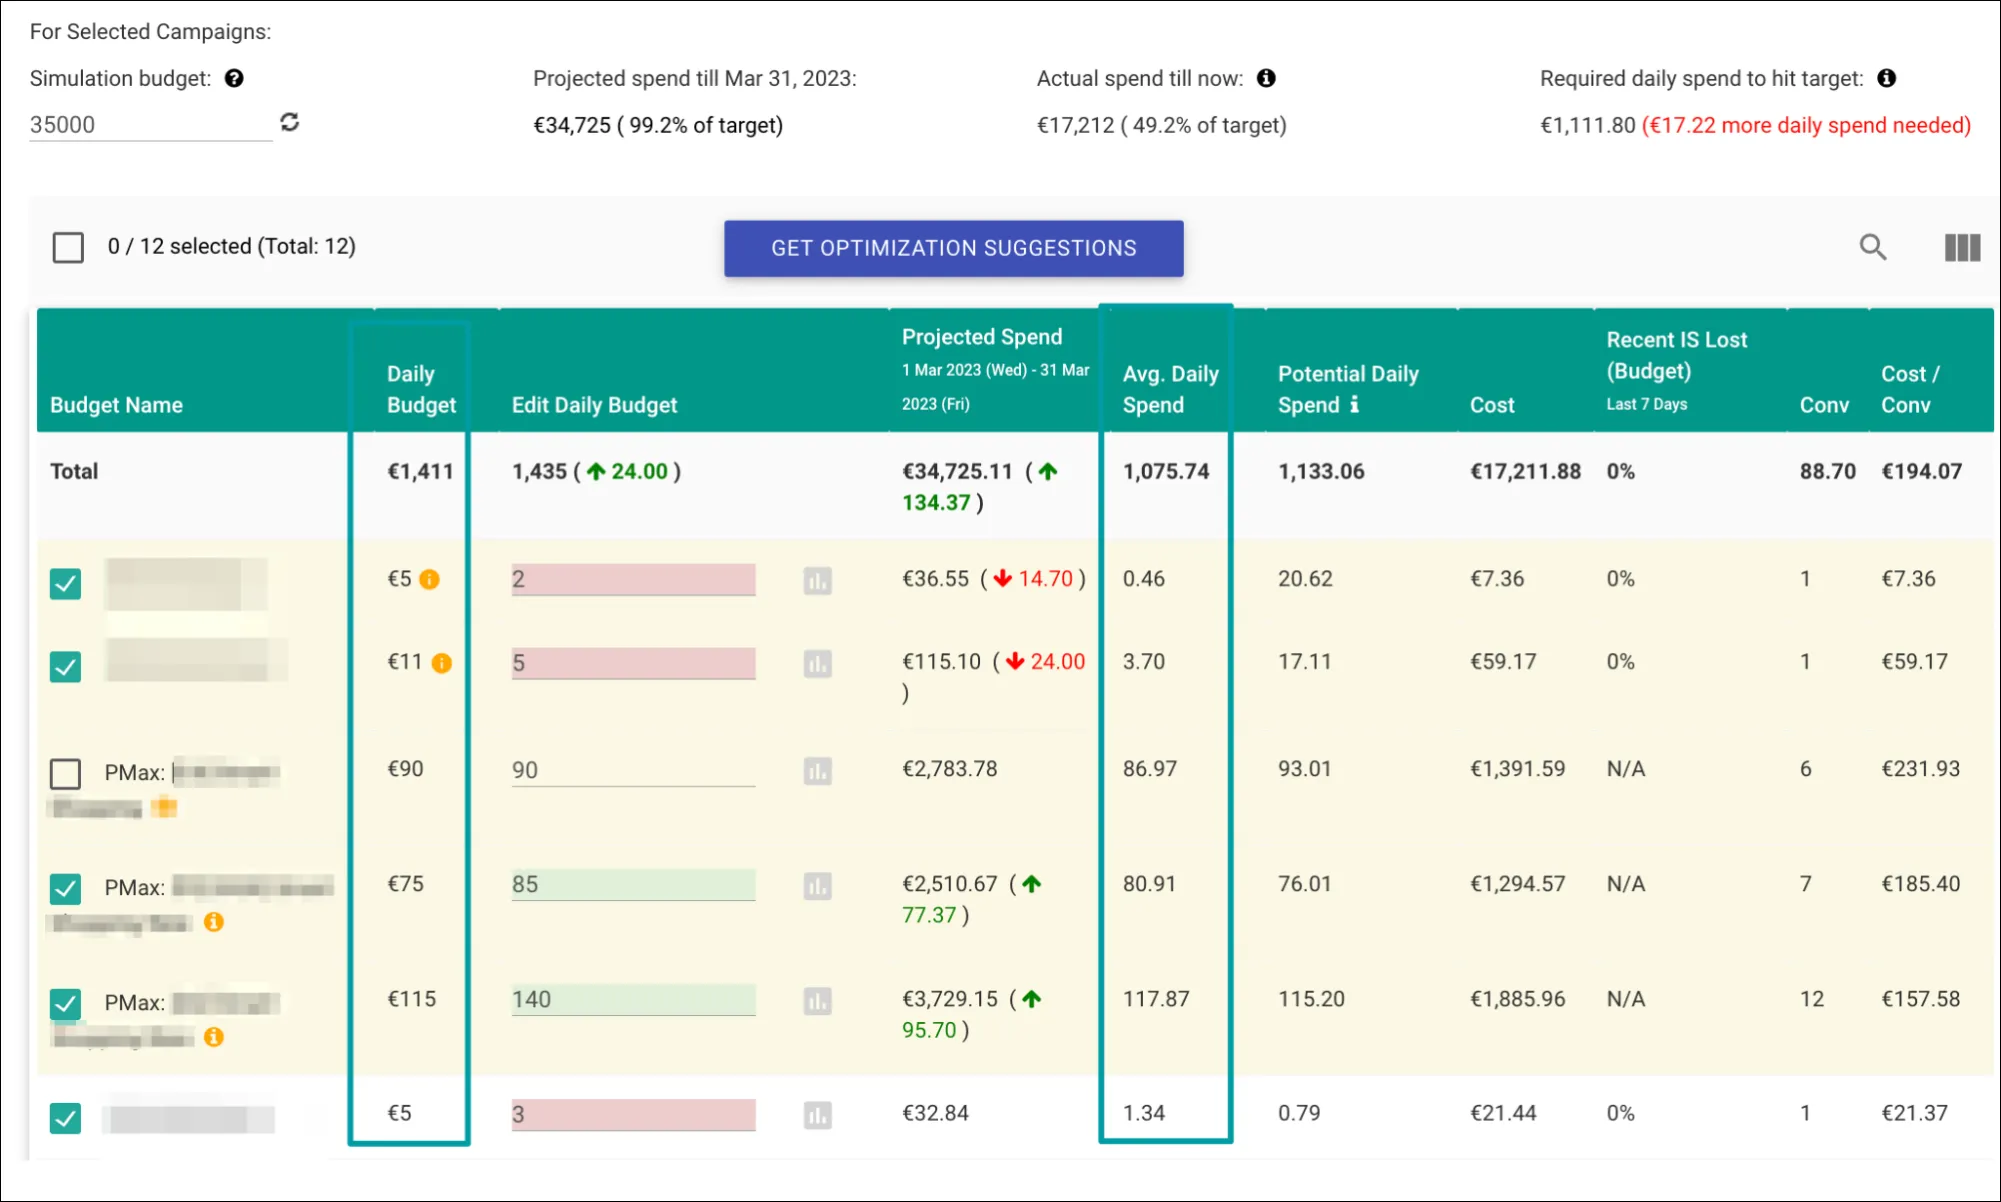Image resolution: width=2001 pixels, height=1202 pixels.
Task: Check the unchecked PMax €90 row checkbox
Action: click(x=66, y=773)
